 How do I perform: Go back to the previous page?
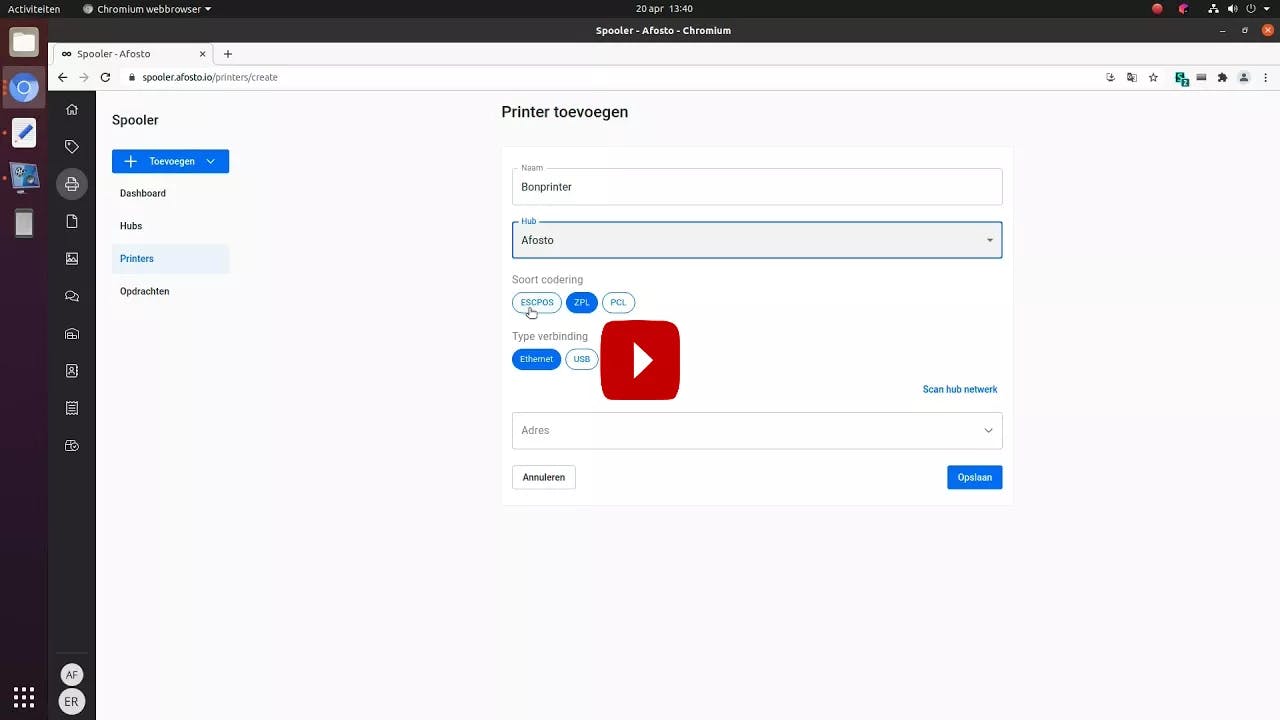(x=62, y=77)
